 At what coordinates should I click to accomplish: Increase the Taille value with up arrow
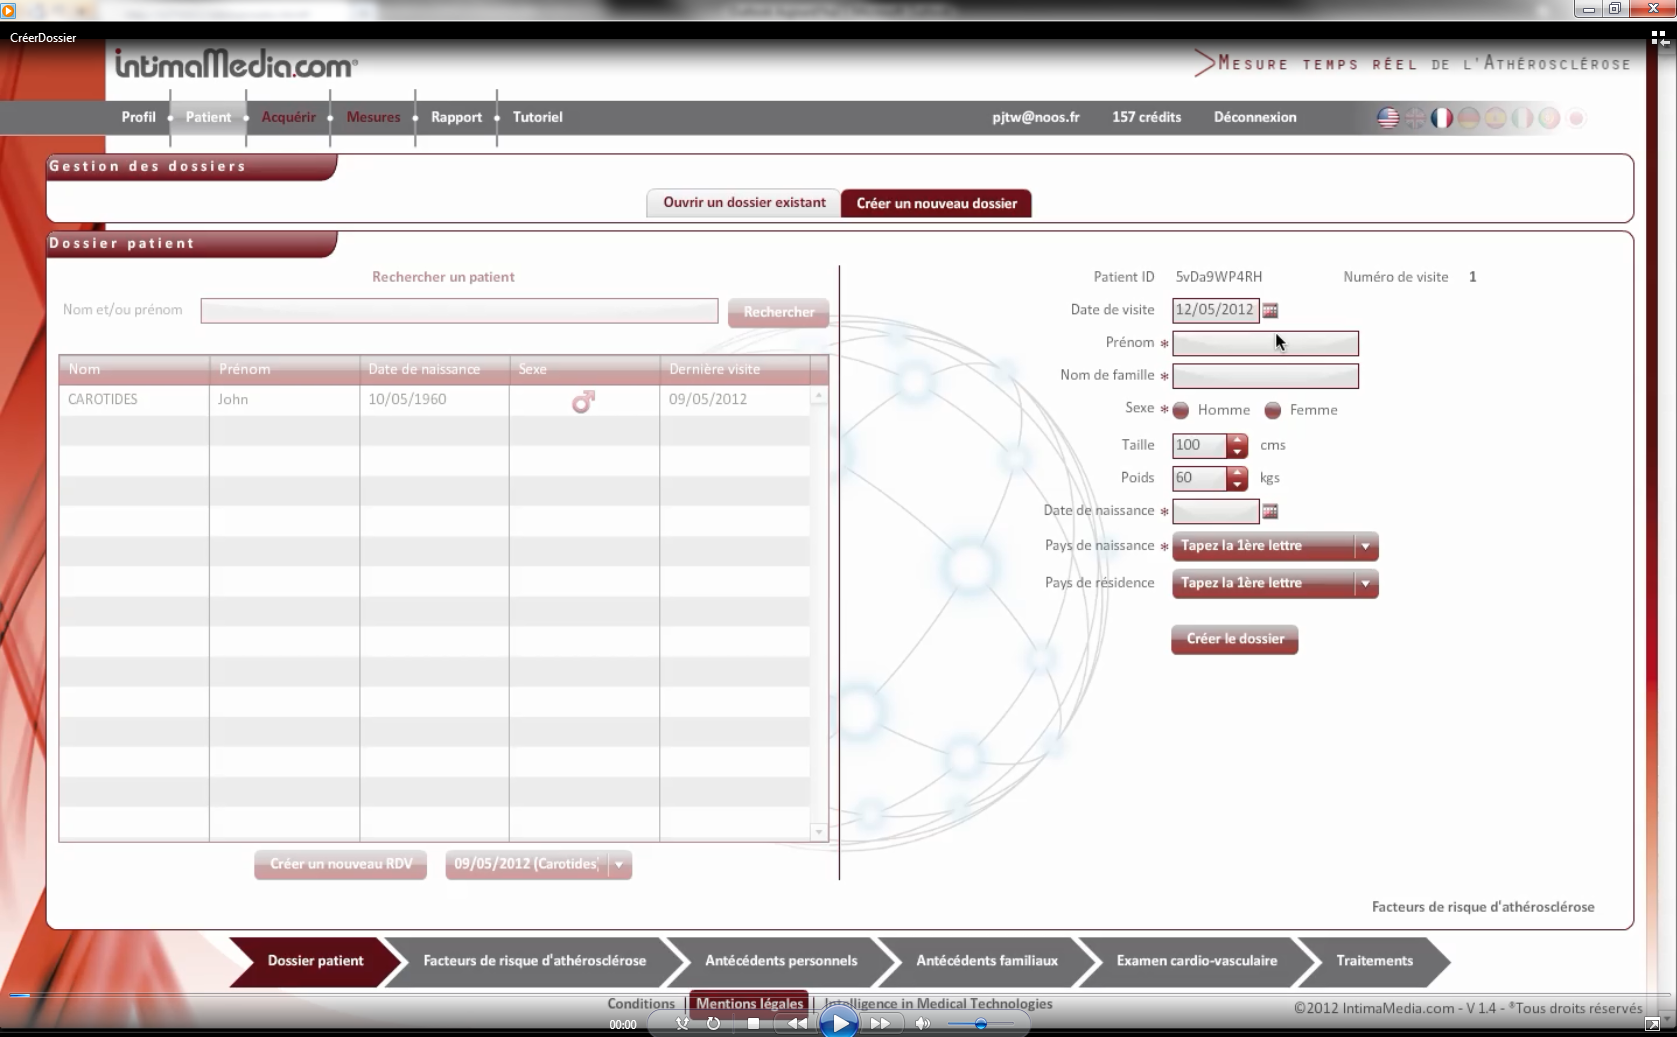pyautogui.click(x=1237, y=440)
